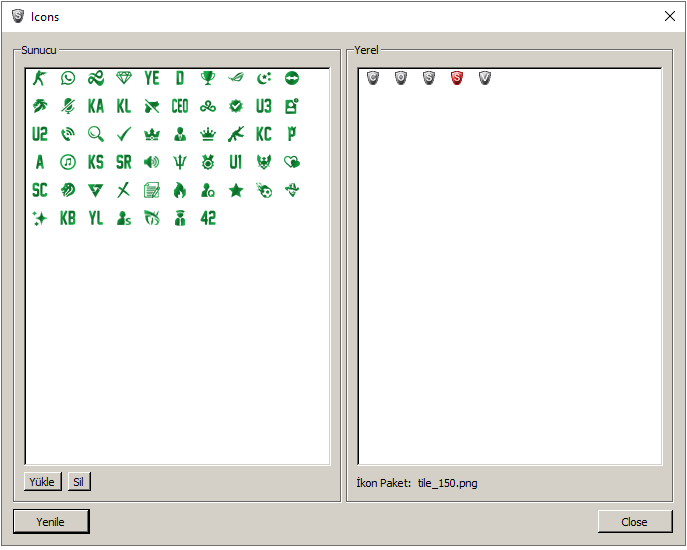Screen dimensions: 687x550
Task: Select the gray O shield in Yerel
Action: [400, 78]
